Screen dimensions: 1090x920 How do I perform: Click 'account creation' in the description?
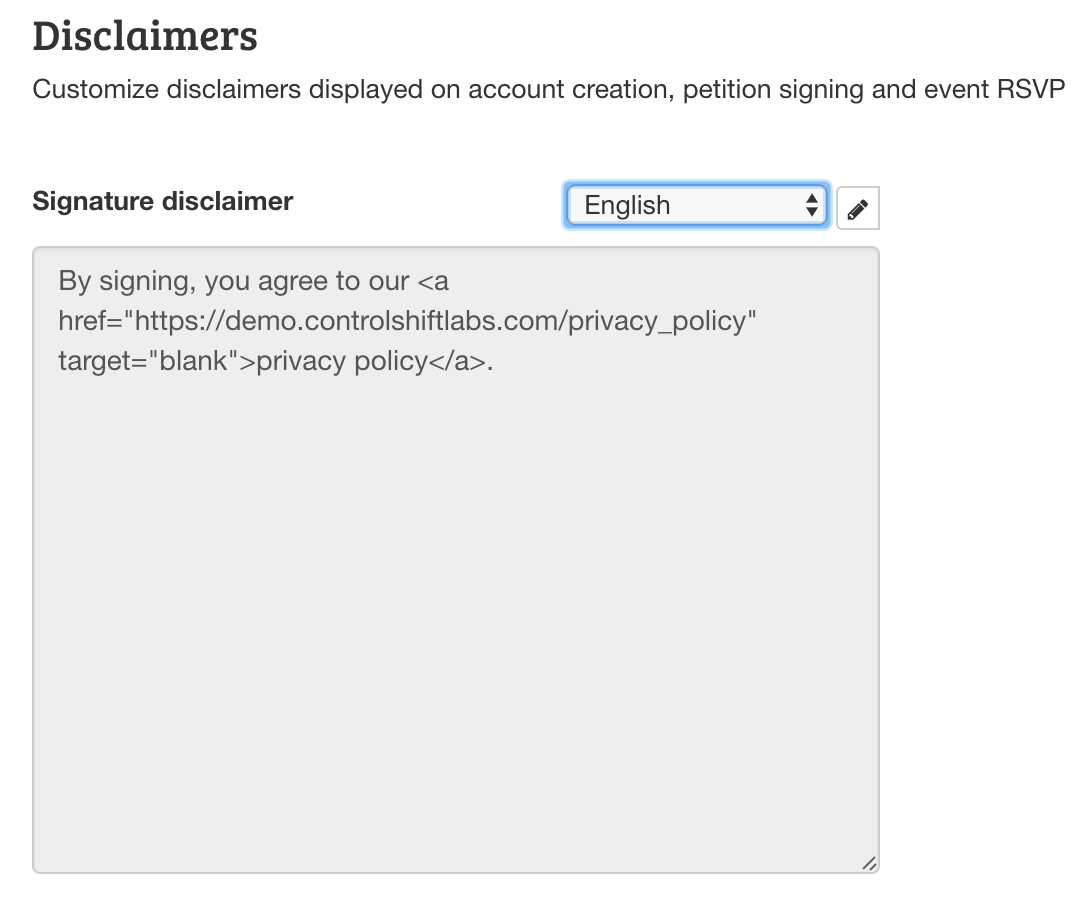pos(570,90)
